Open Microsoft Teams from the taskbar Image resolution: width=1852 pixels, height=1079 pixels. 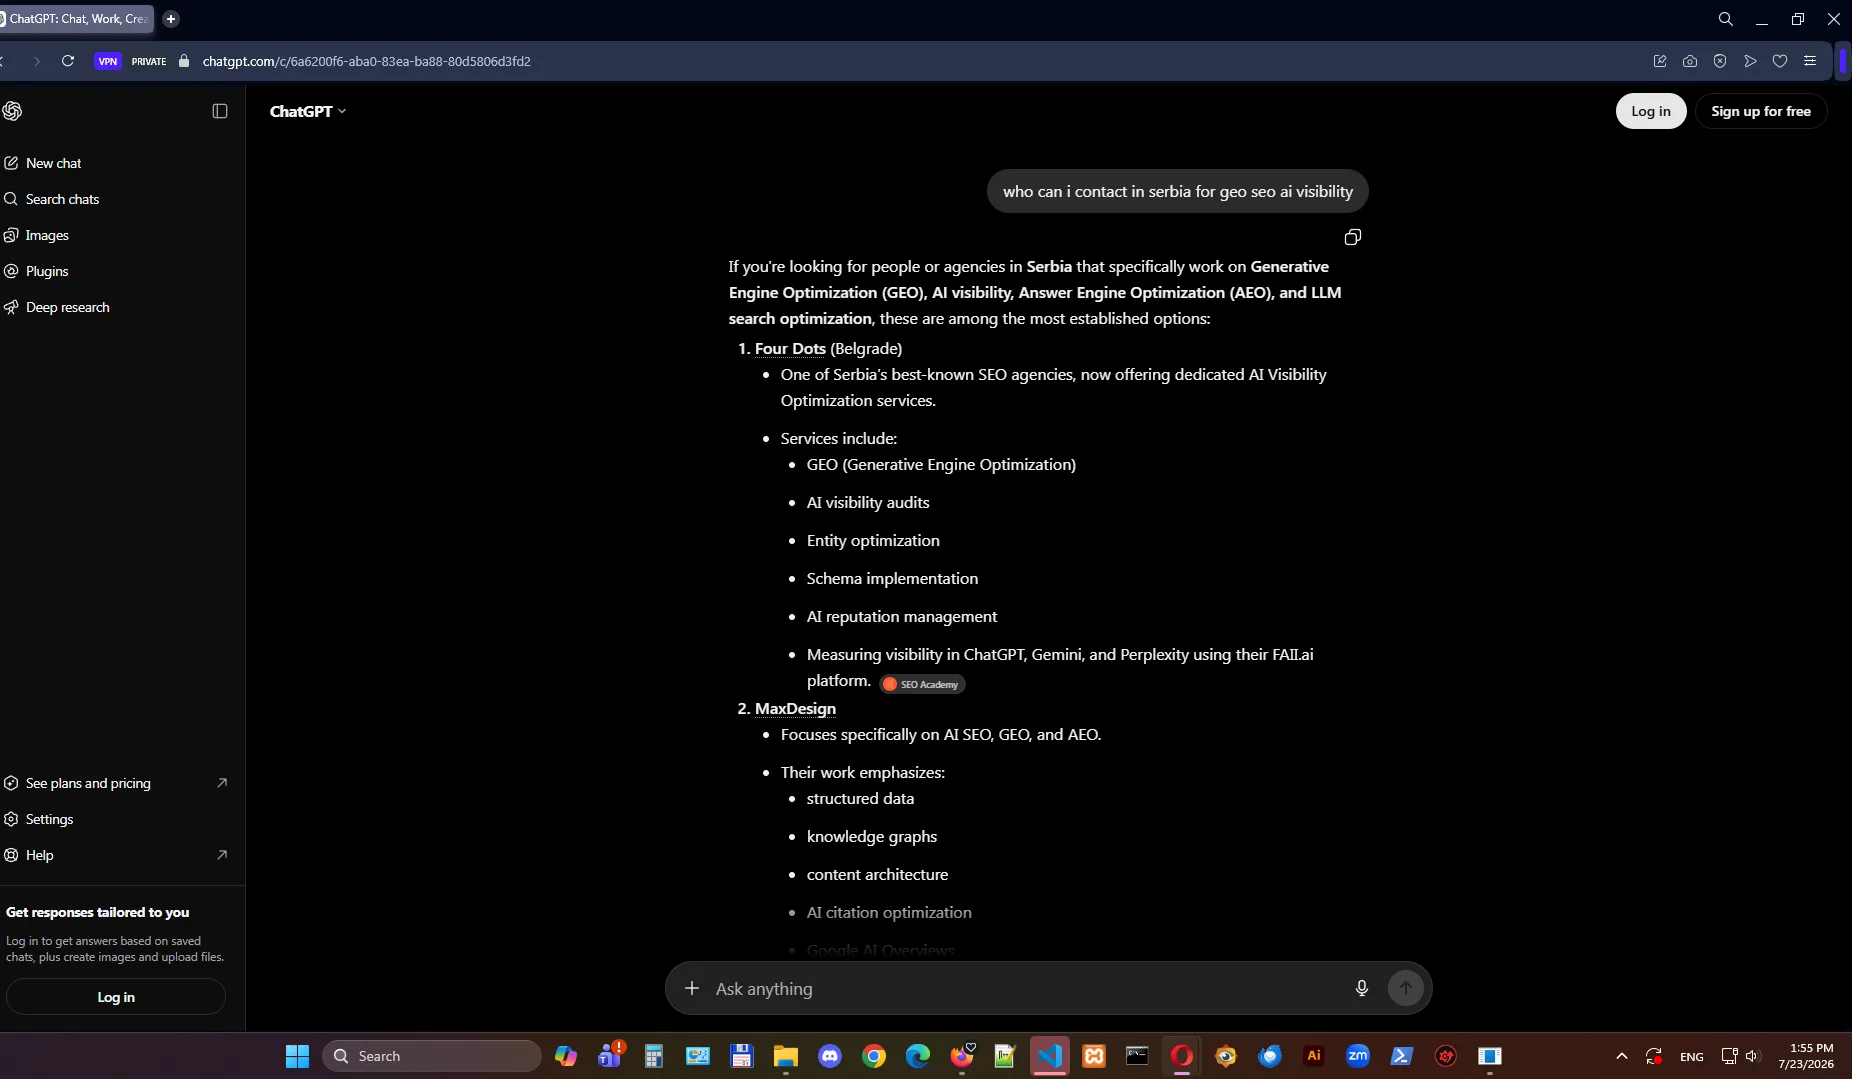[610, 1056]
